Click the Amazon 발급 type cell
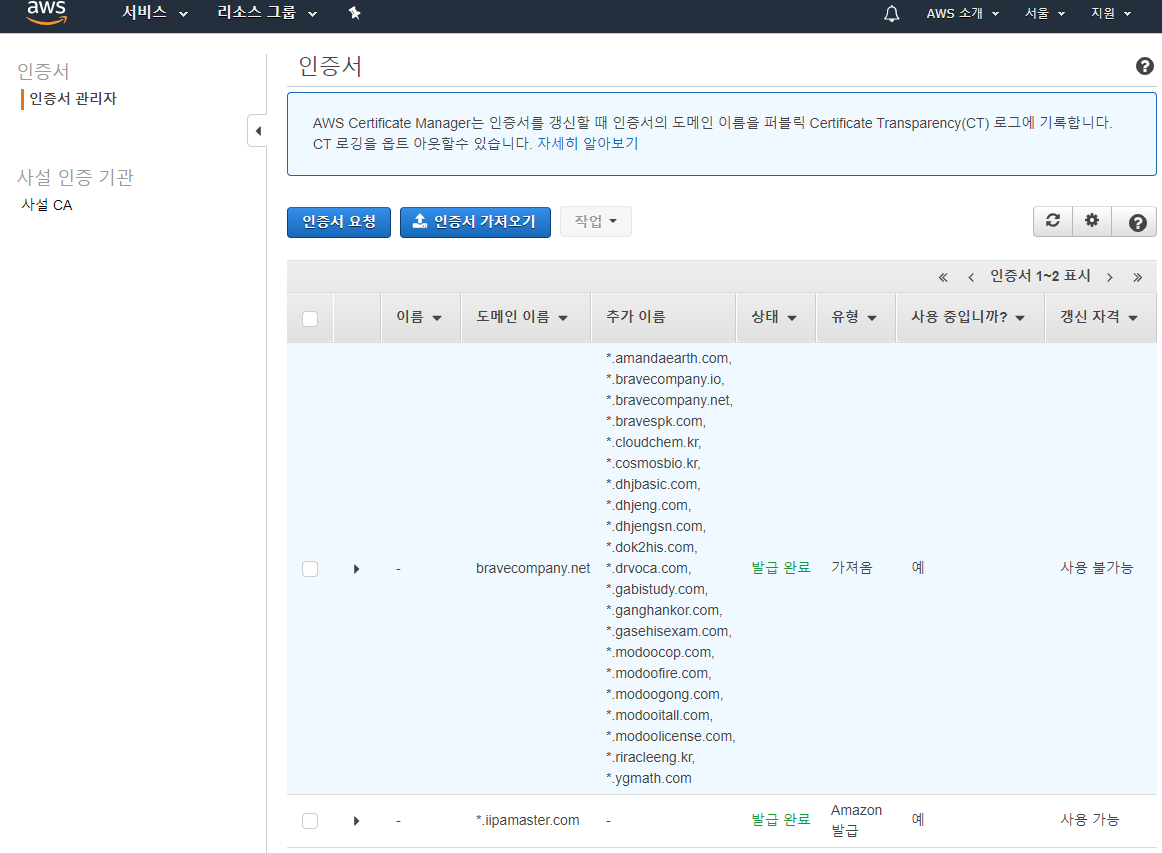Image resolution: width=1162 pixels, height=853 pixels. click(x=856, y=820)
